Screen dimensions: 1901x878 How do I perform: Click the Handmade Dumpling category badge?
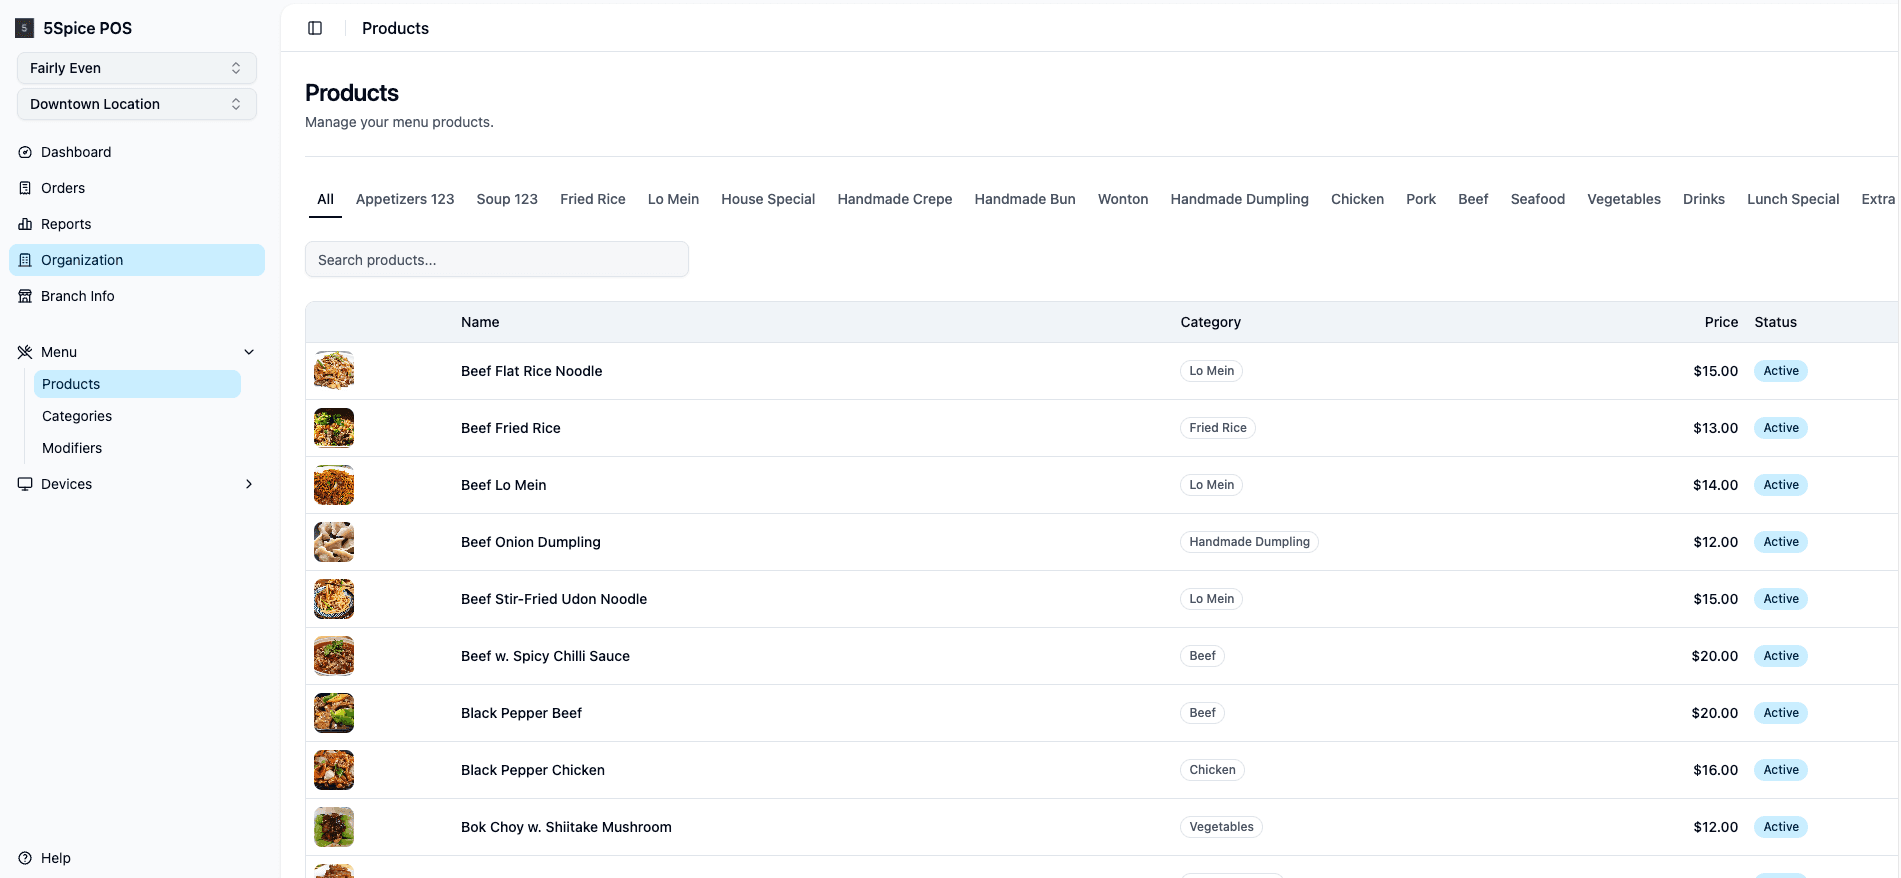[1249, 542]
